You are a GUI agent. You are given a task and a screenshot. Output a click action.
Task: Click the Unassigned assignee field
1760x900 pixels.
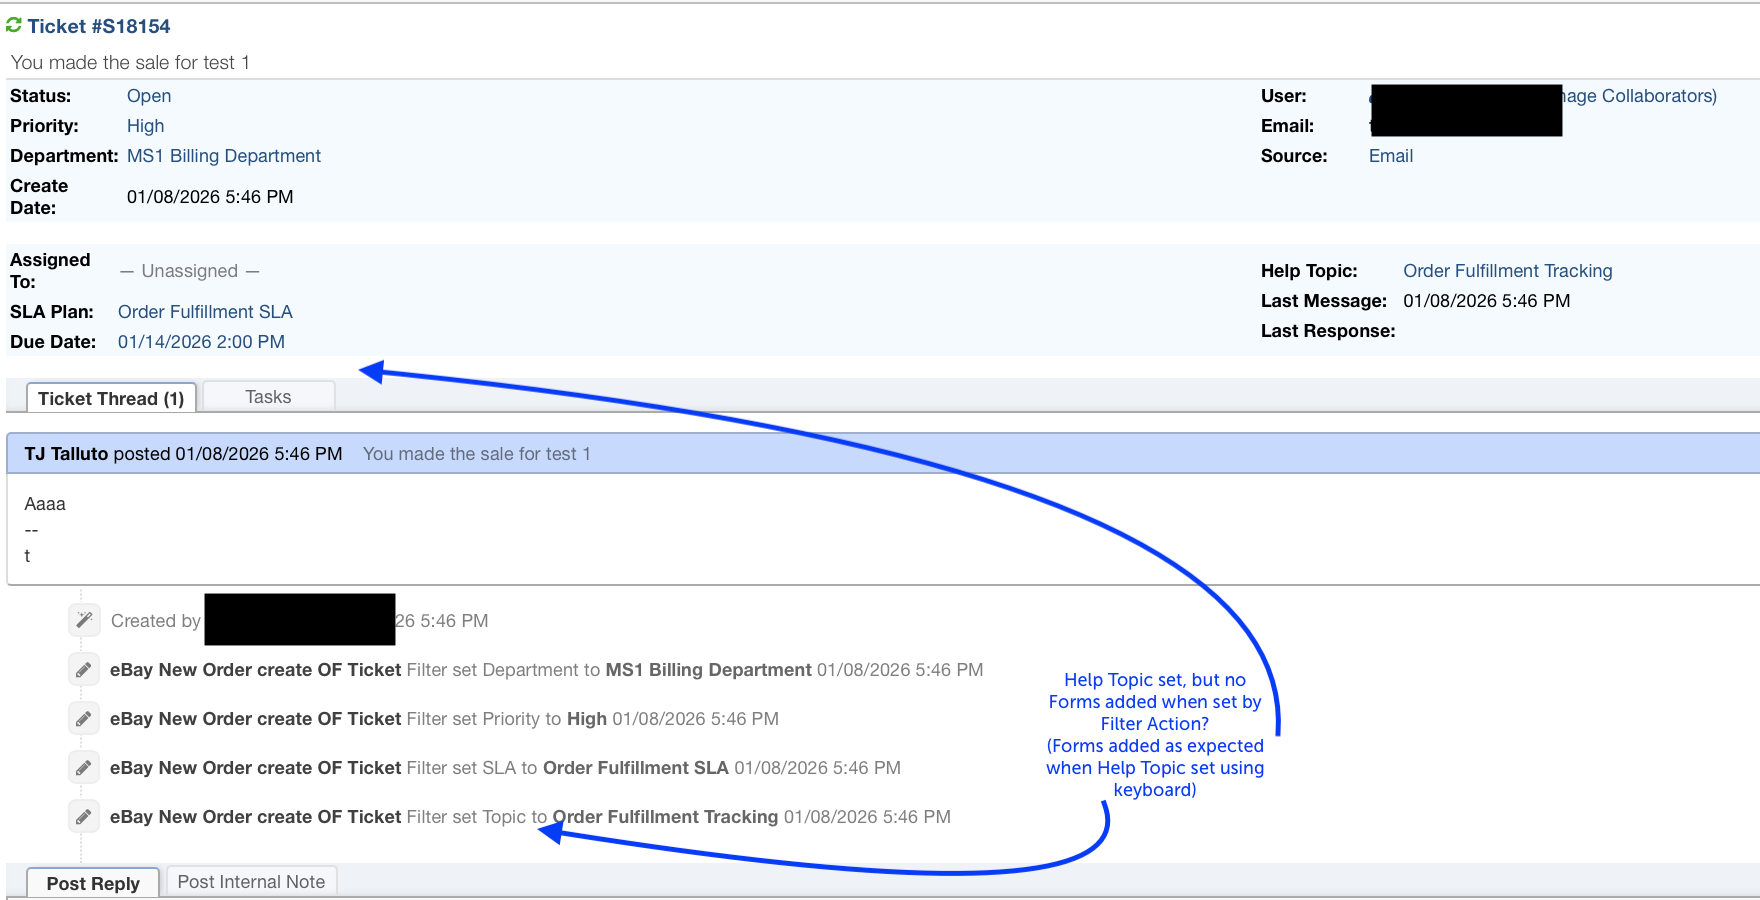(190, 271)
